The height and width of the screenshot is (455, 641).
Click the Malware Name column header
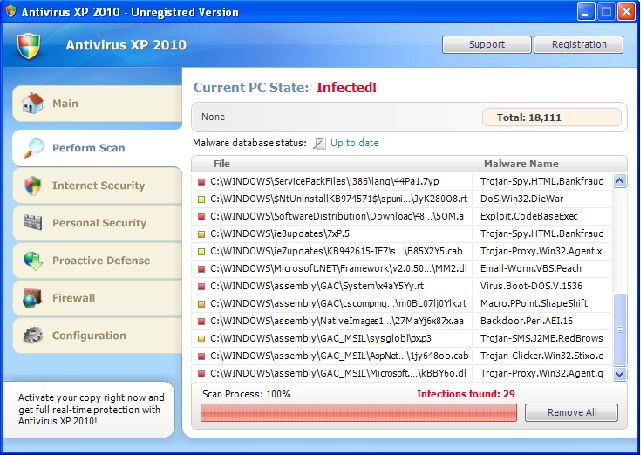coord(521,164)
